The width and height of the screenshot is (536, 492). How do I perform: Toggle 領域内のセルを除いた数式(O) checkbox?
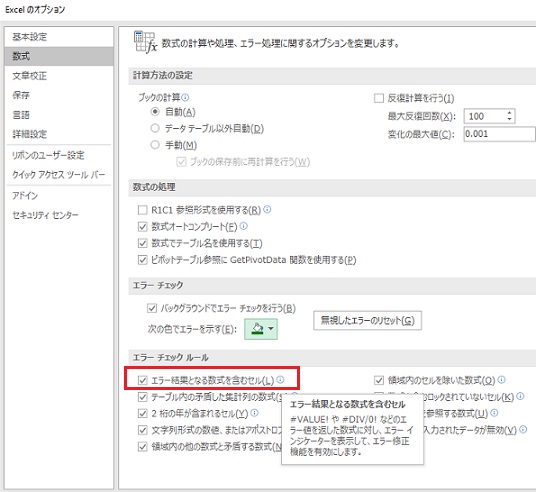[x=379, y=380]
